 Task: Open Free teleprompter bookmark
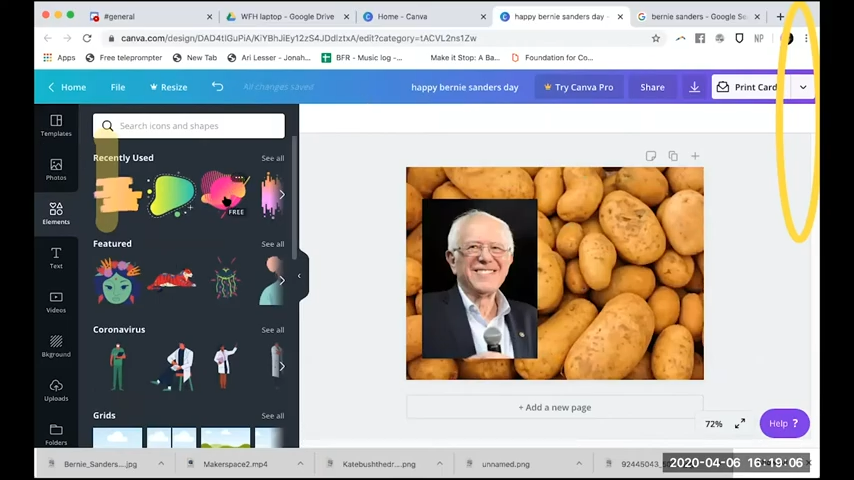pyautogui.click(x=124, y=57)
